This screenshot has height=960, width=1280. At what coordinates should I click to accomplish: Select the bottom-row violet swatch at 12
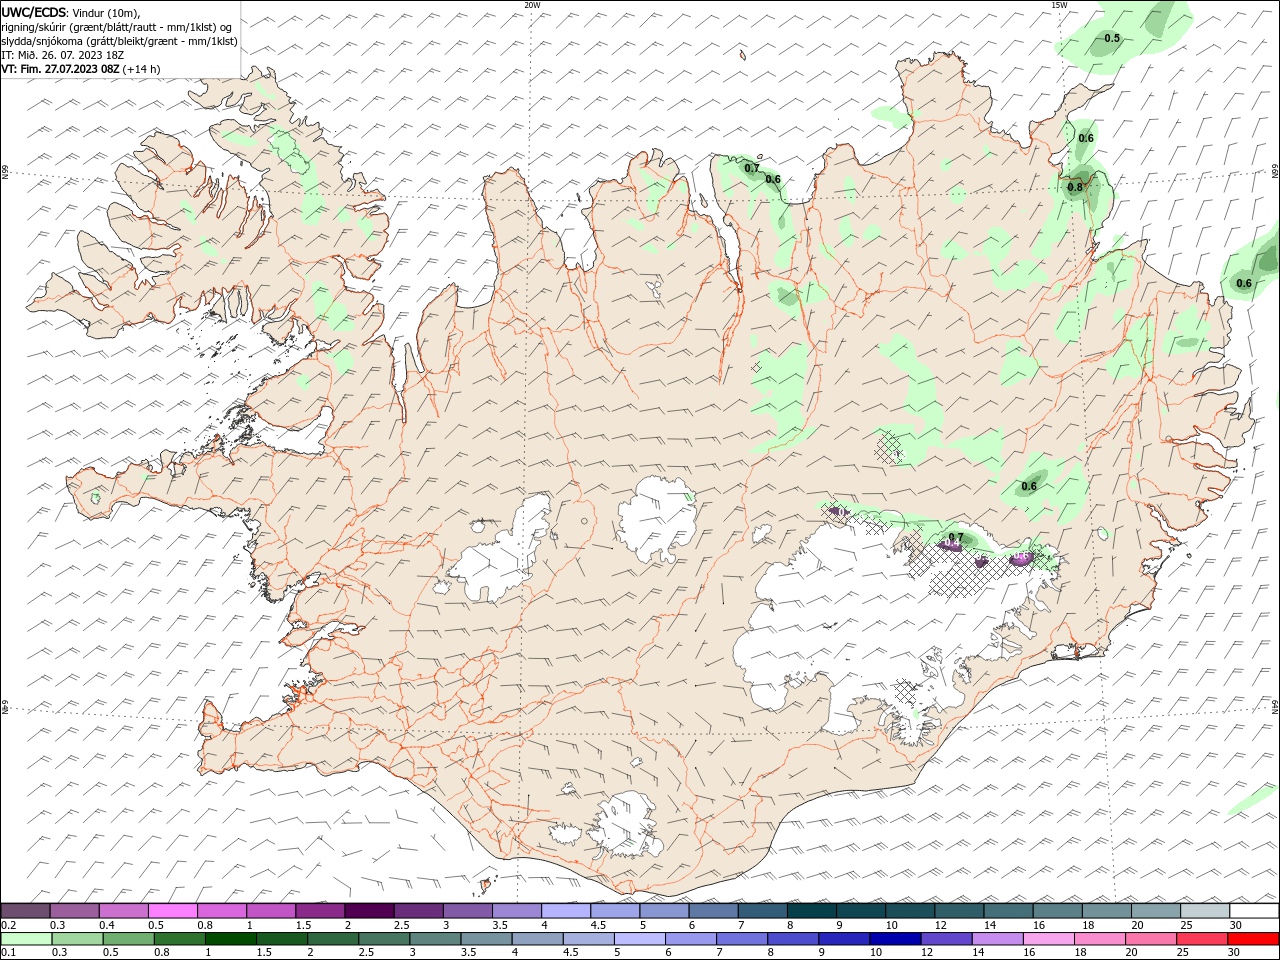pos(946,939)
